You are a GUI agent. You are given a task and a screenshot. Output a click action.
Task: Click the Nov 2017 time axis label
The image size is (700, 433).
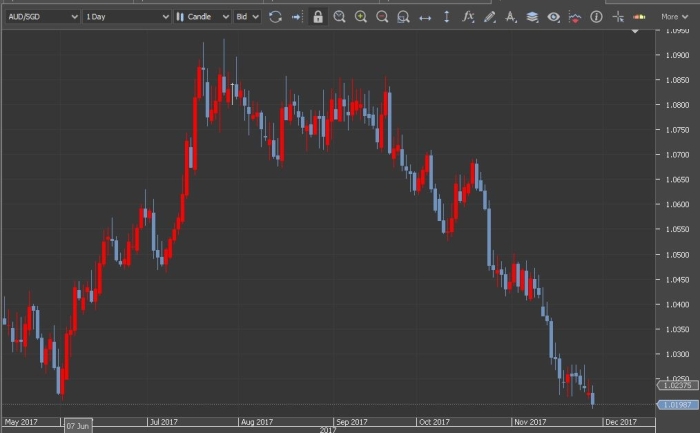pyautogui.click(x=530, y=422)
